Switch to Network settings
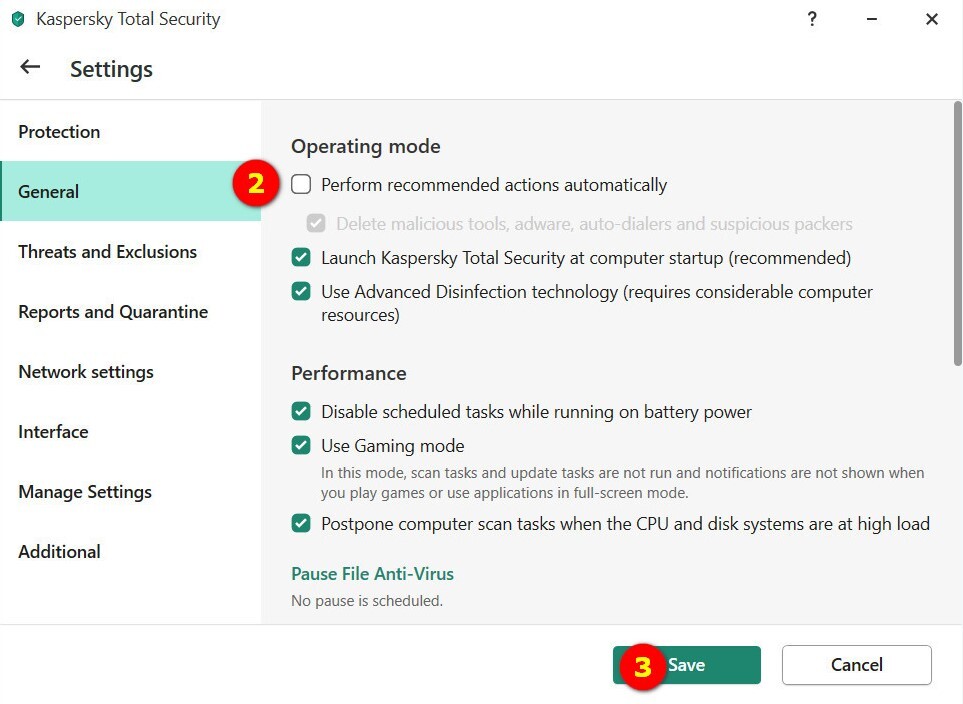The height and width of the screenshot is (704, 963). pos(86,372)
